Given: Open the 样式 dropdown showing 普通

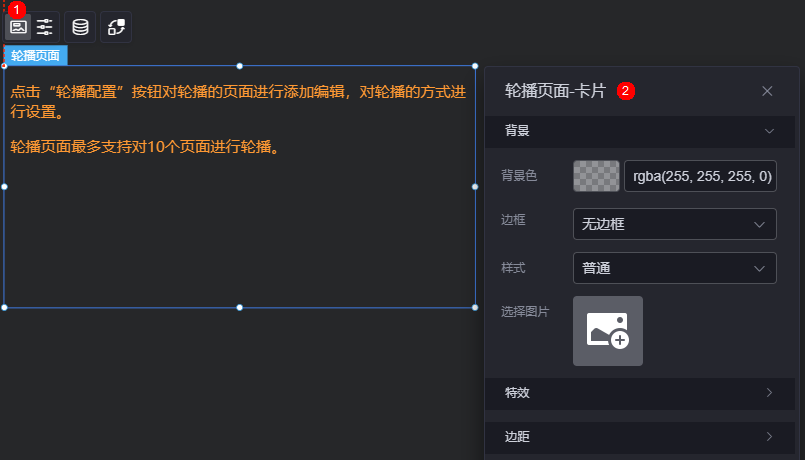Looking at the screenshot, I should [675, 268].
